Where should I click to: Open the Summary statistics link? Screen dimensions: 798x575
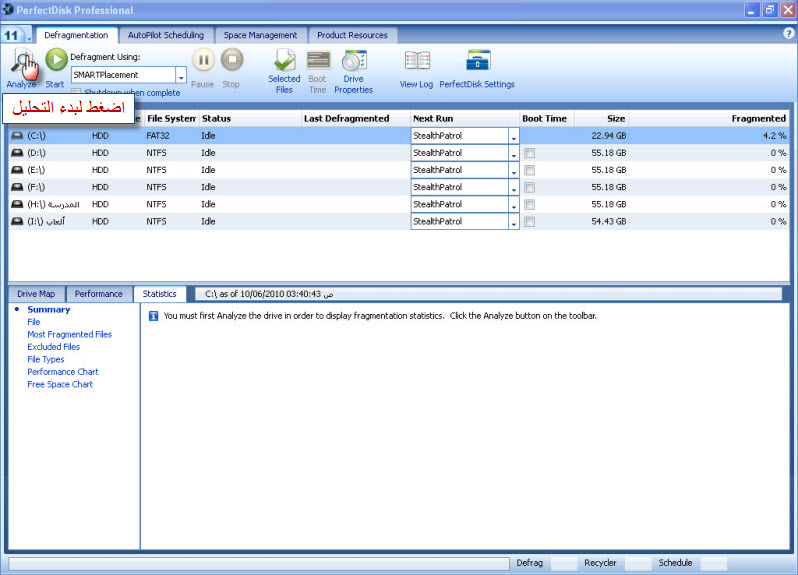[x=49, y=309]
